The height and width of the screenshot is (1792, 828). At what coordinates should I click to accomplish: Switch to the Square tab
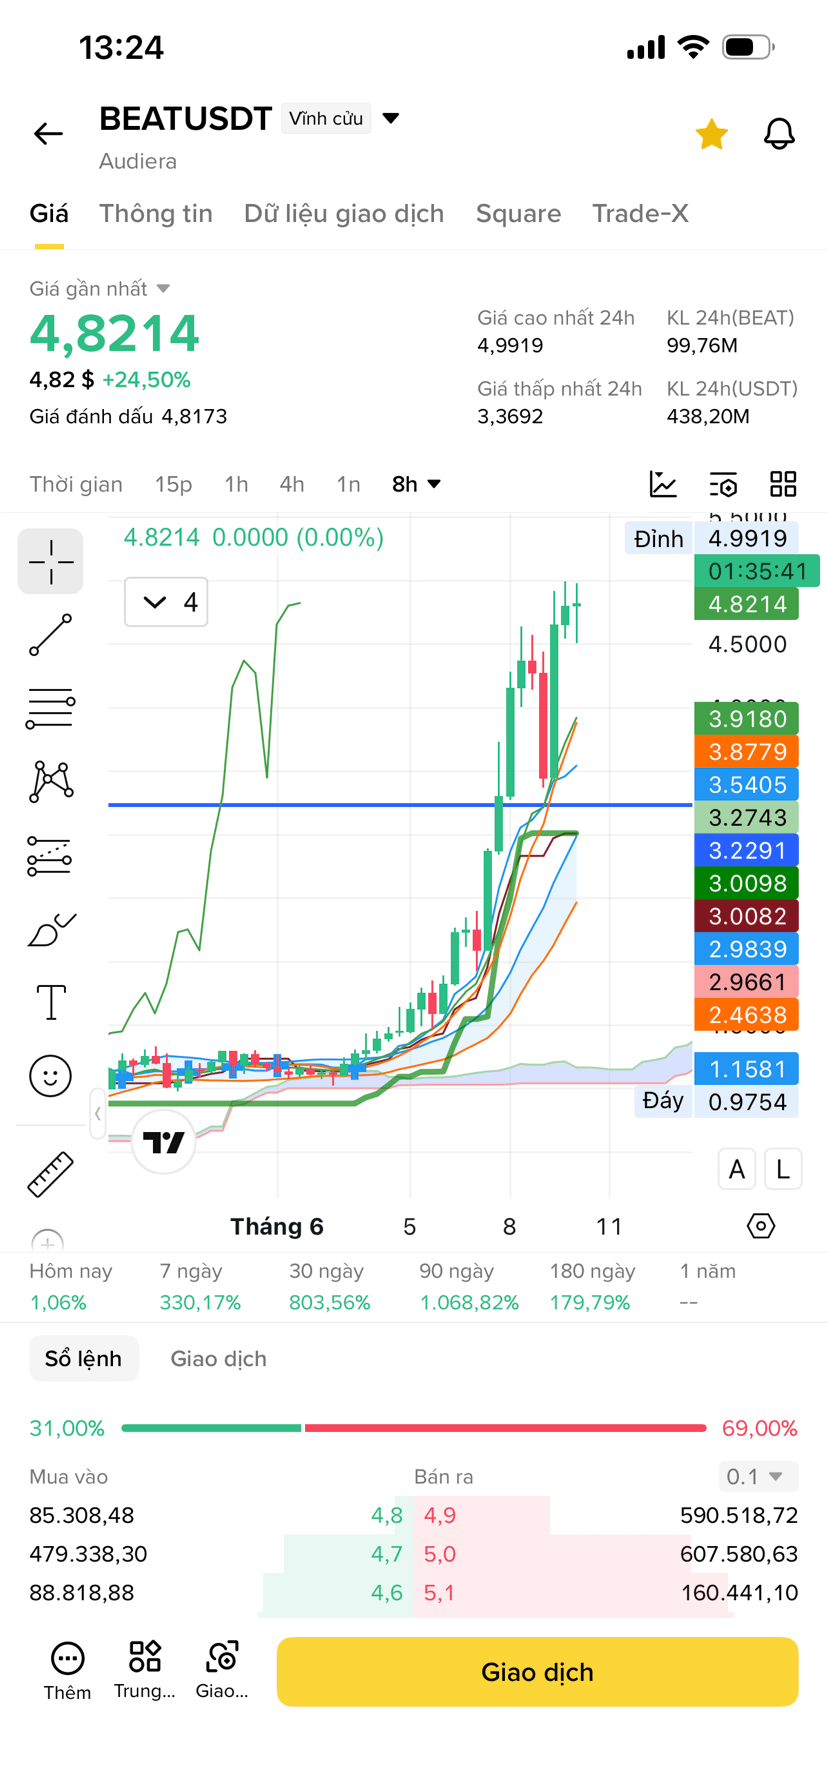coord(518,214)
